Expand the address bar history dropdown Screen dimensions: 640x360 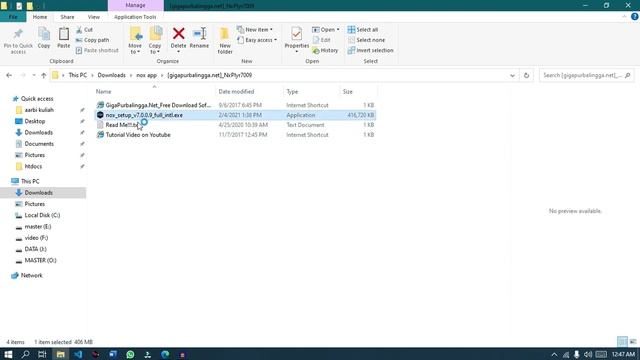pos(512,75)
